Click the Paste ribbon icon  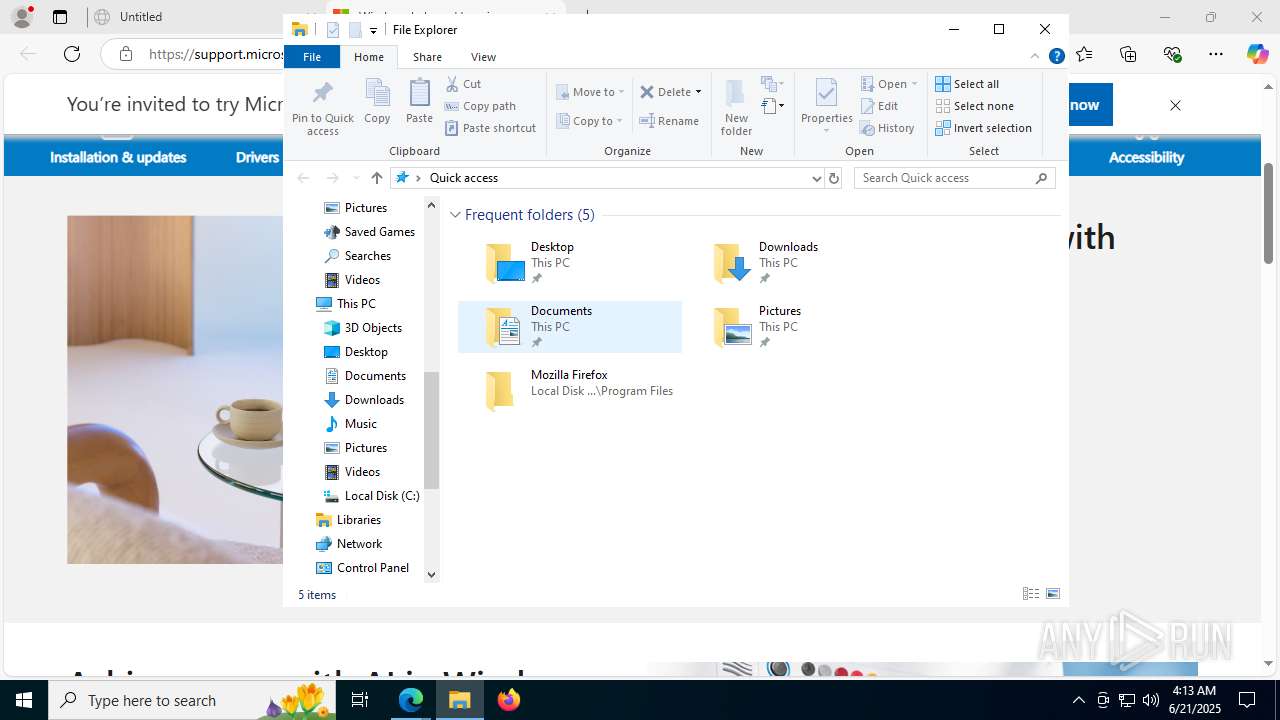419,101
